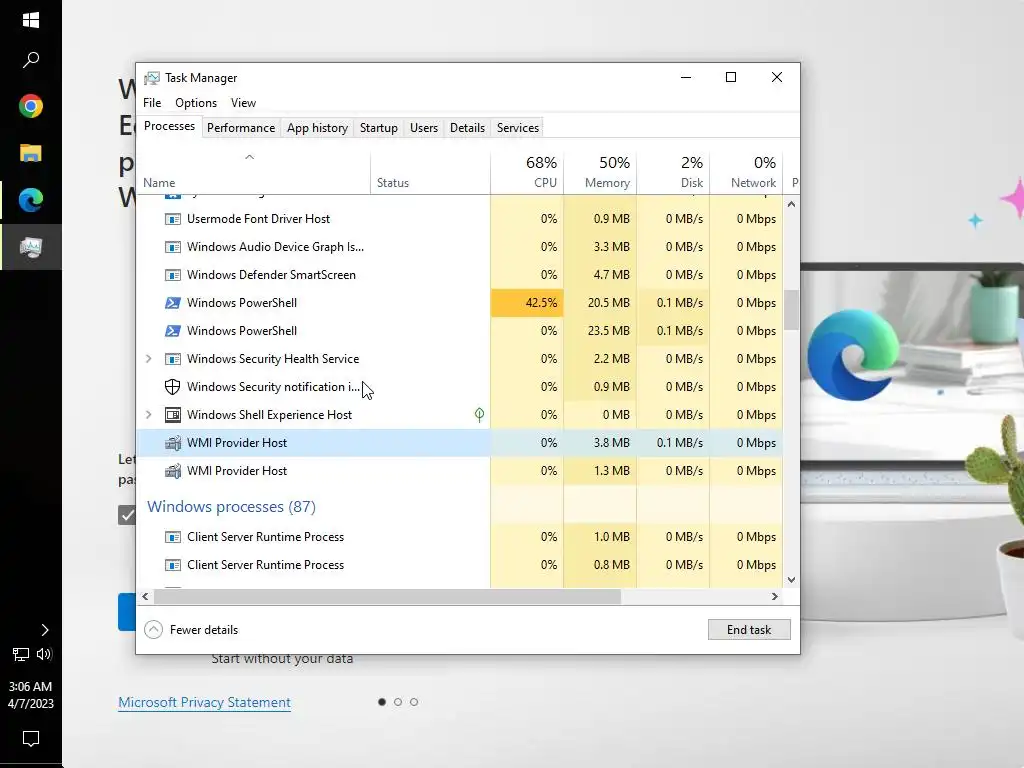The width and height of the screenshot is (1024, 768).
Task: Open the Options menu
Action: tap(196, 103)
